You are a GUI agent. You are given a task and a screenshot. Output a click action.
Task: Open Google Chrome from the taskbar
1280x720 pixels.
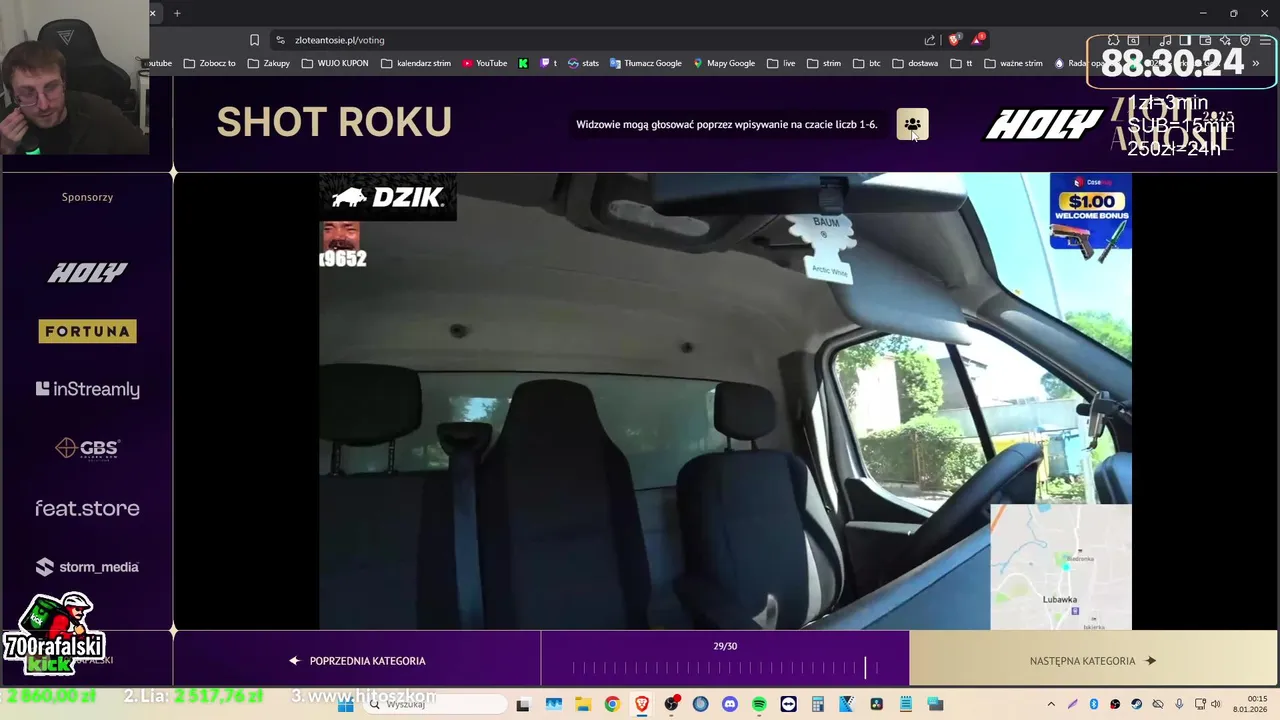coord(612,704)
